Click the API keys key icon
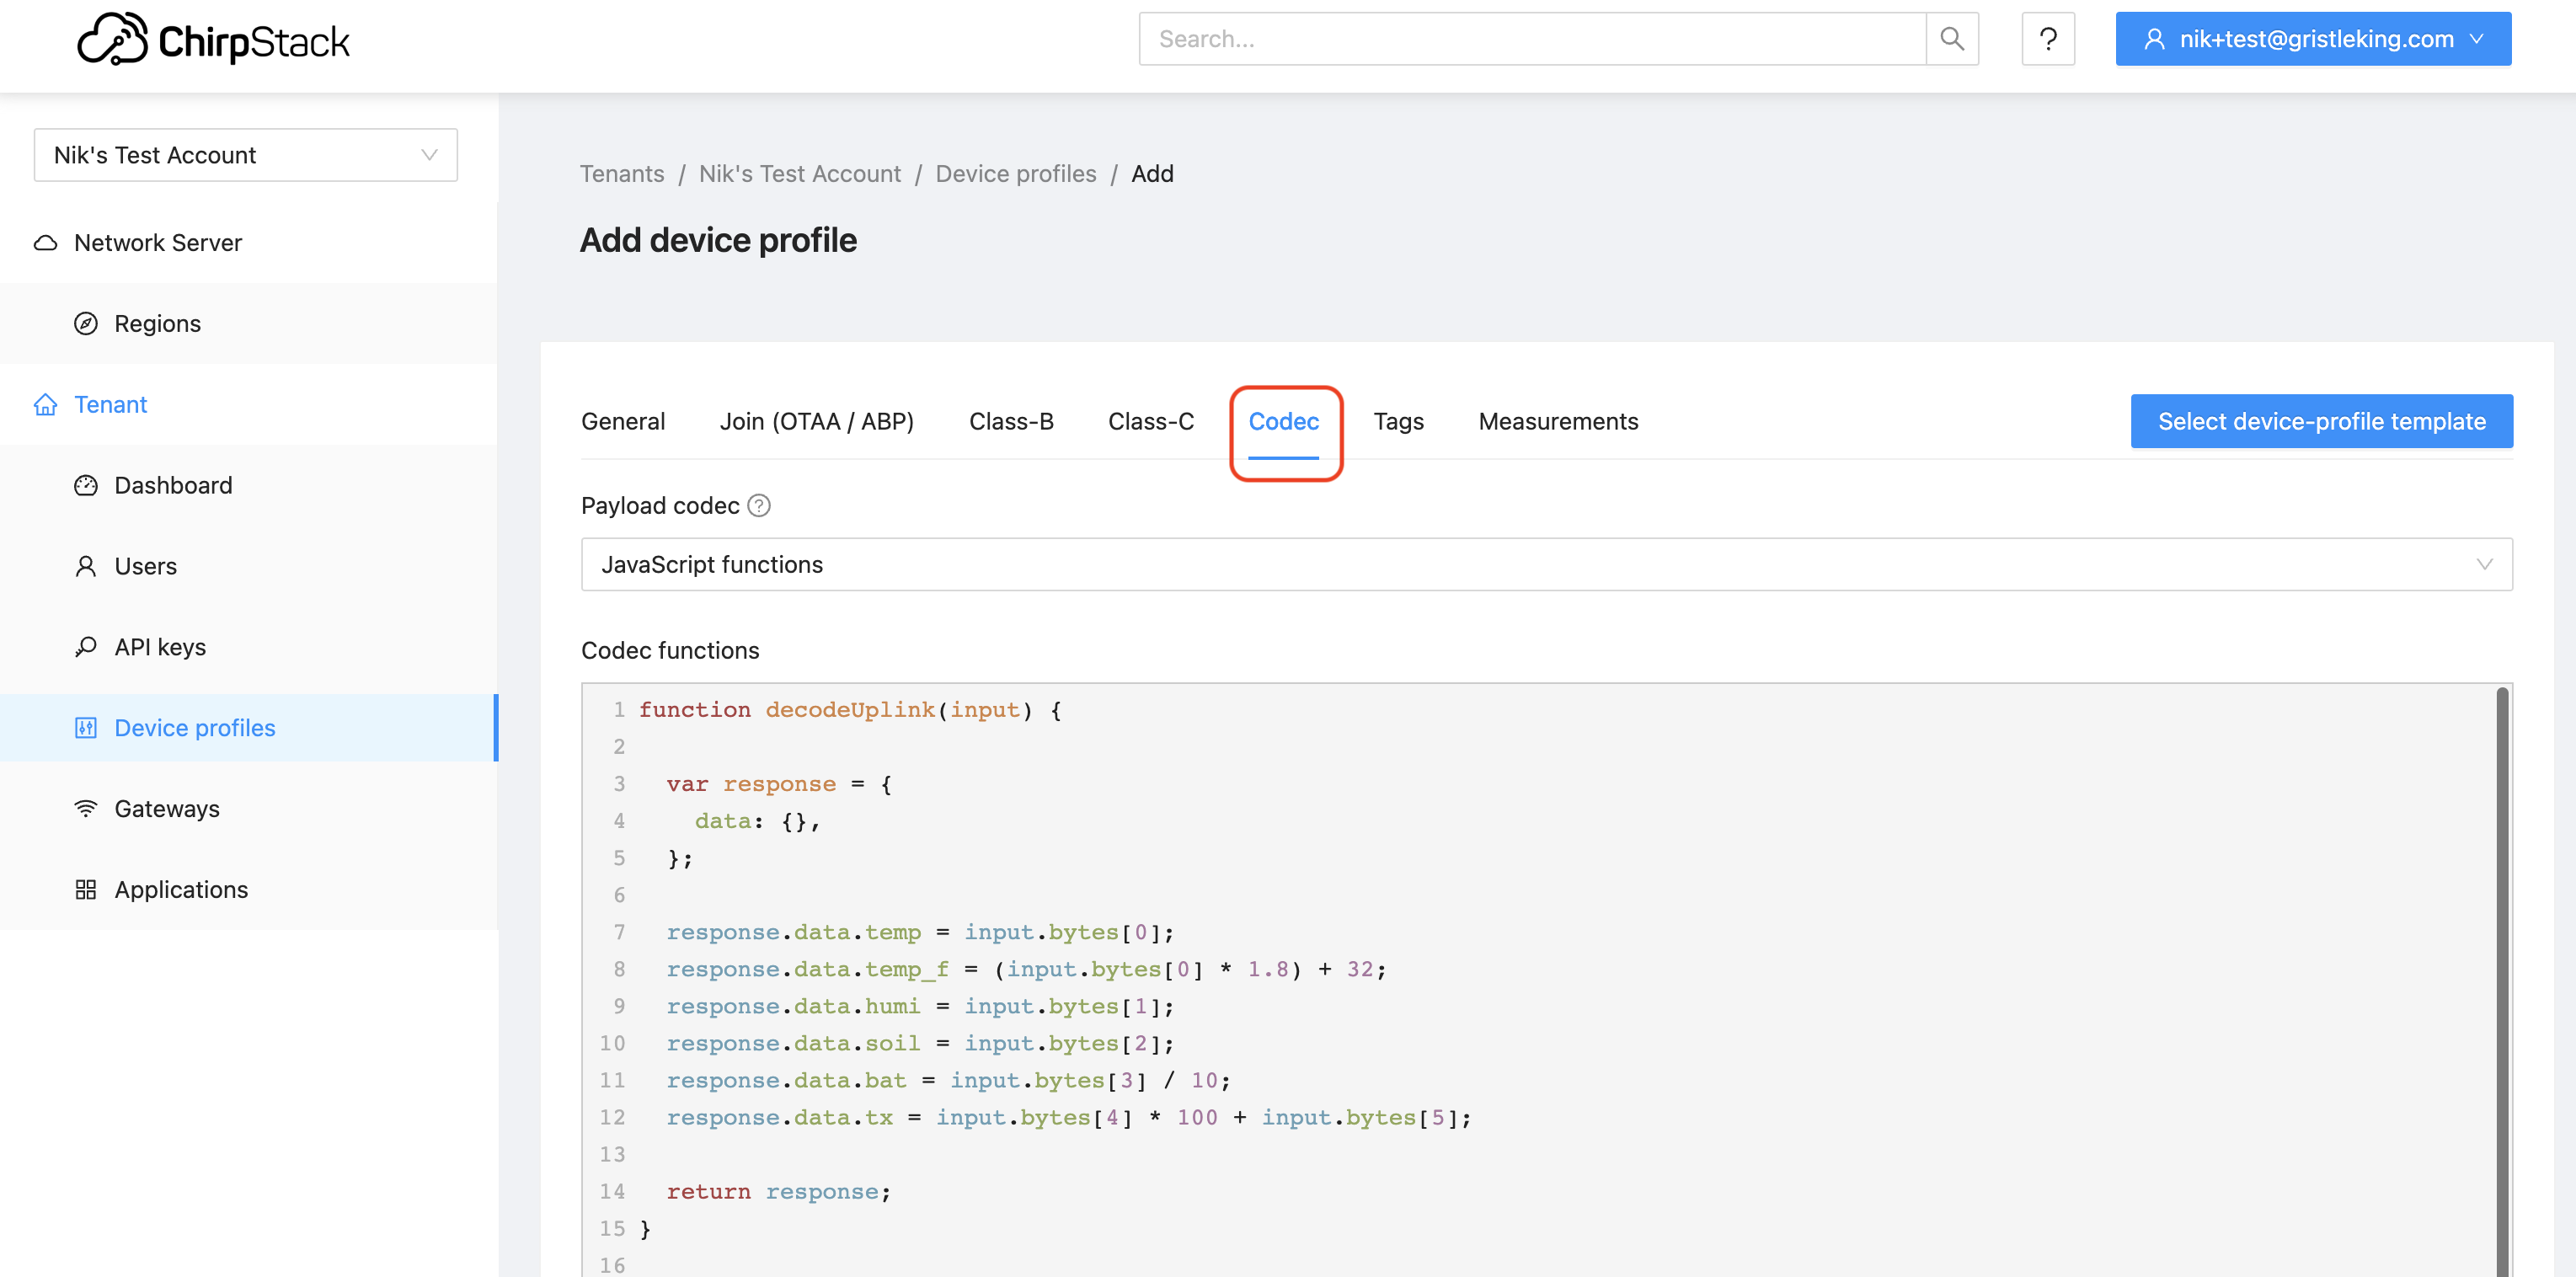 [86, 647]
